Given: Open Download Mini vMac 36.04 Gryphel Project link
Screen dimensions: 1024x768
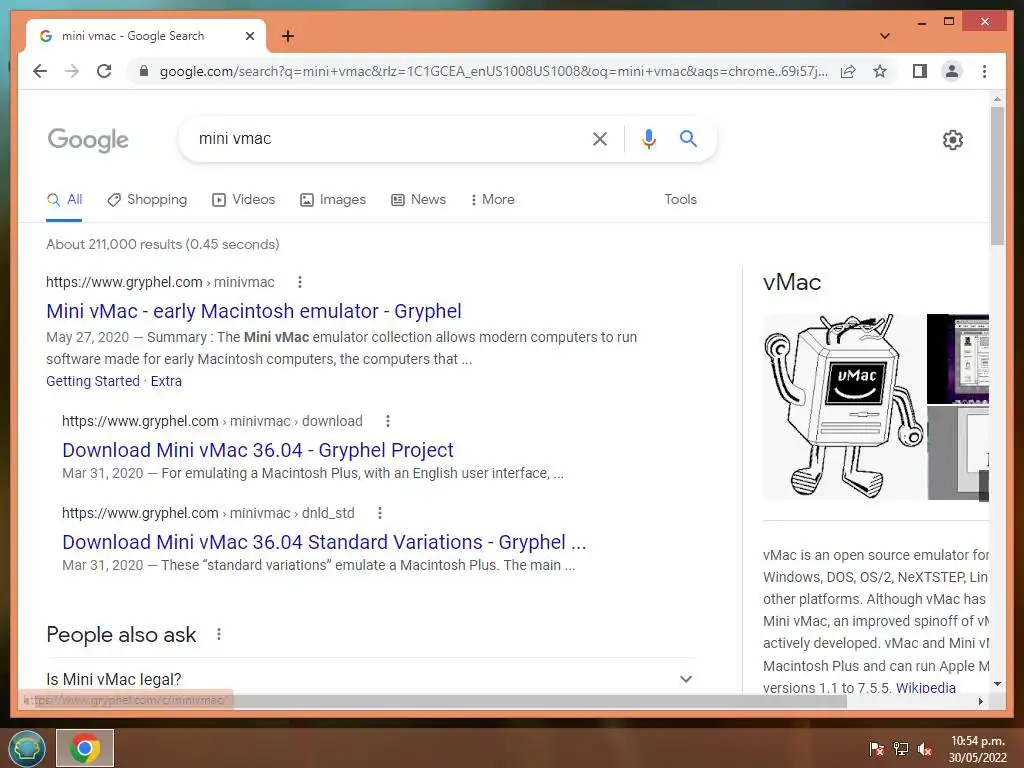Looking at the screenshot, I should coord(257,450).
